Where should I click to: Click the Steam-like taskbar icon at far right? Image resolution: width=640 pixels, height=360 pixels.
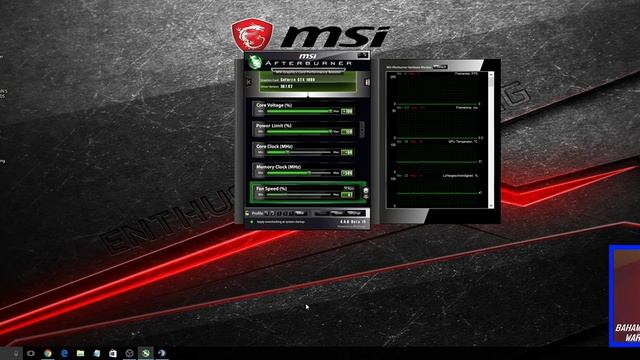162,353
